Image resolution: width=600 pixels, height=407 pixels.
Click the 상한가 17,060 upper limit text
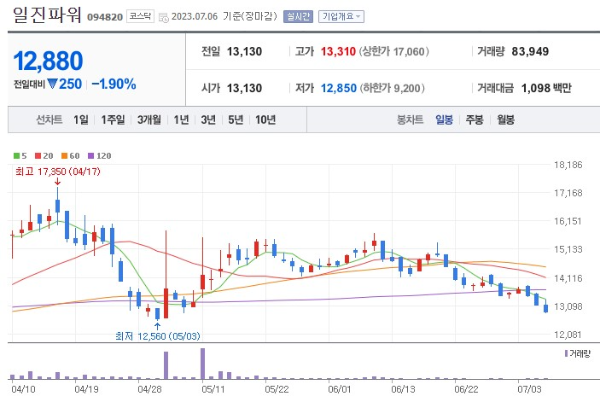(x=394, y=51)
